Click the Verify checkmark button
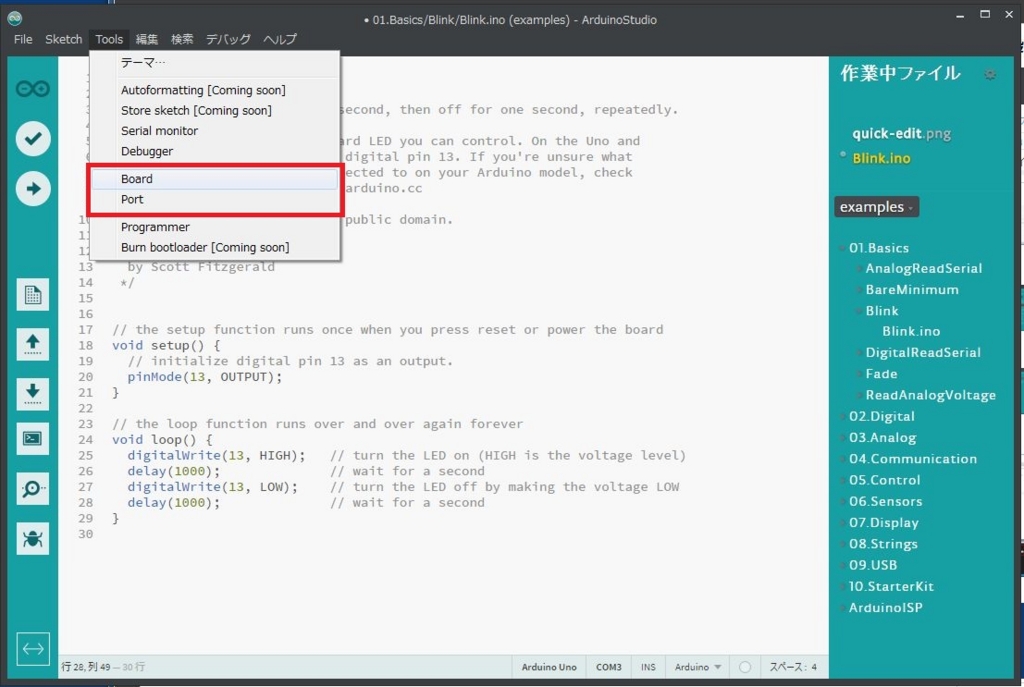This screenshot has width=1024, height=687. pyautogui.click(x=33, y=138)
